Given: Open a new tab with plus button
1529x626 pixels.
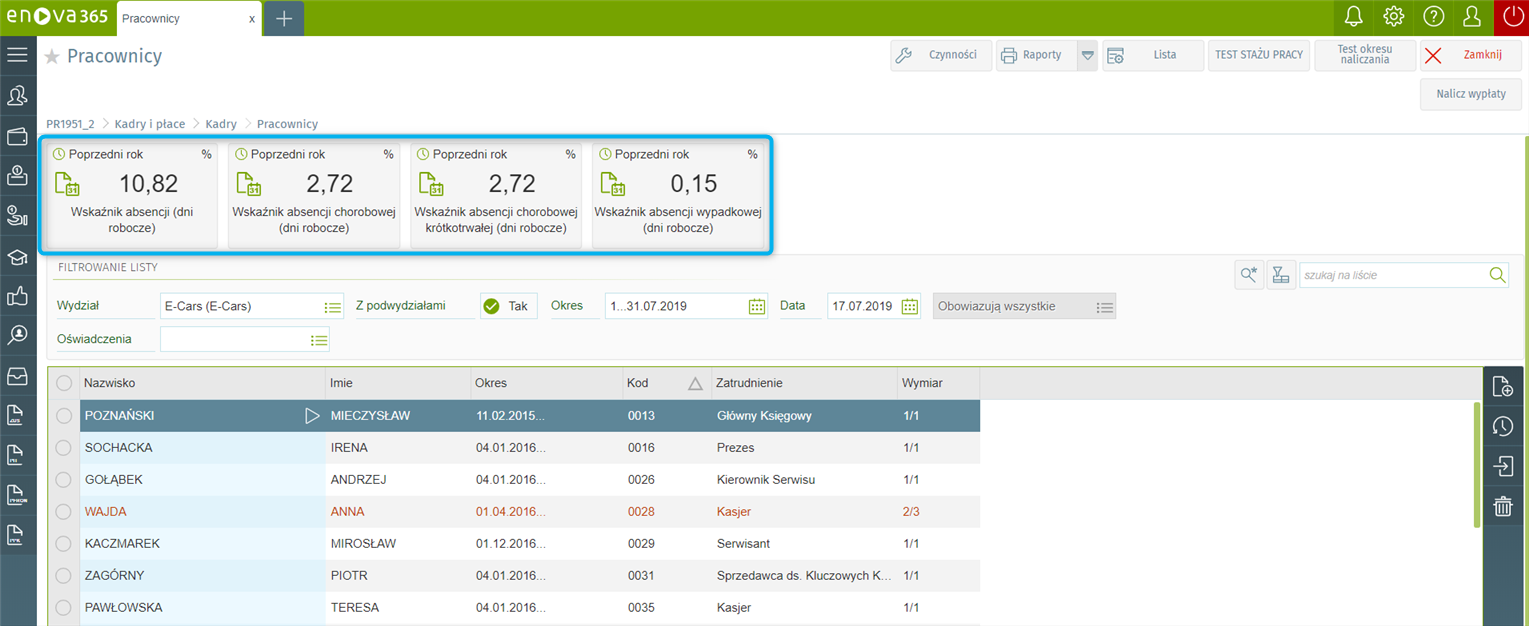Looking at the screenshot, I should [x=284, y=18].
